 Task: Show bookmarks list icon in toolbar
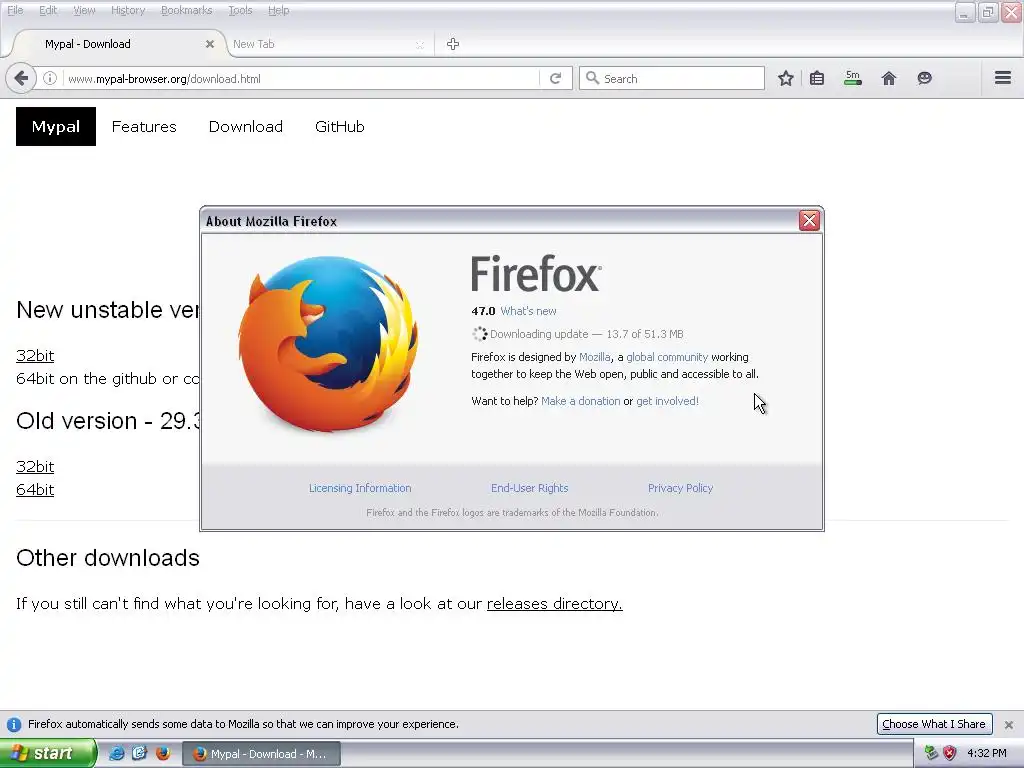817,78
